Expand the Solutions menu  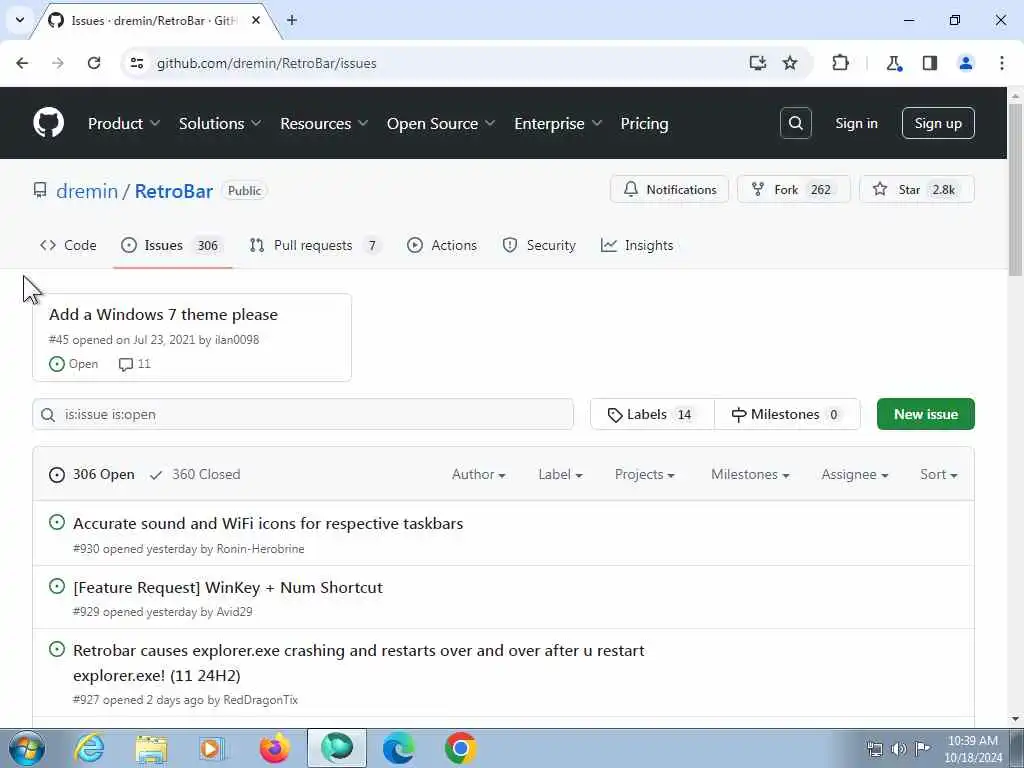click(x=219, y=123)
